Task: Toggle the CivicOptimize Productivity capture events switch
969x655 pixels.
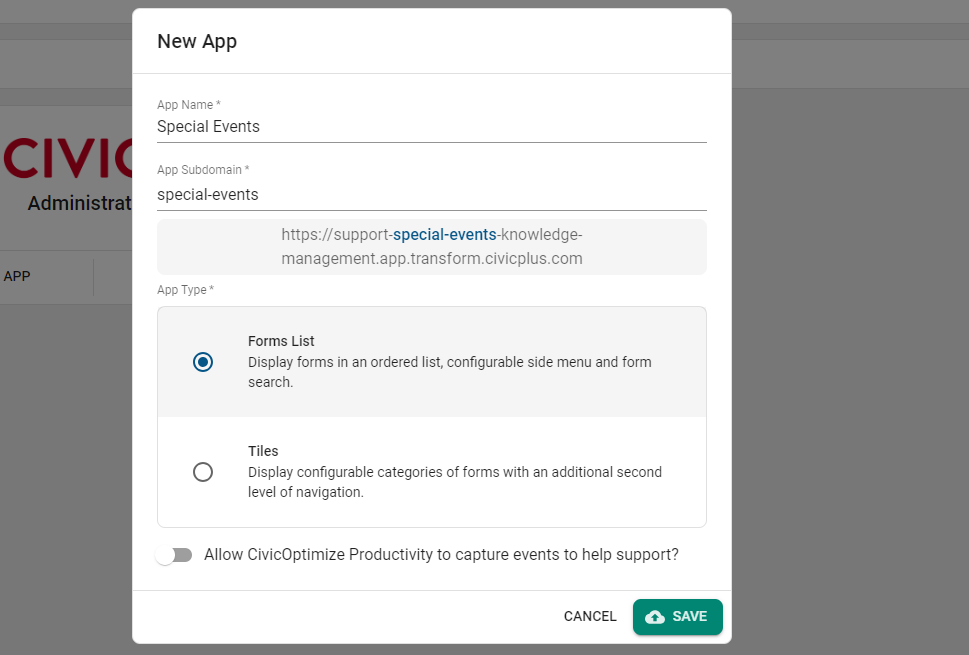Action: pos(174,555)
